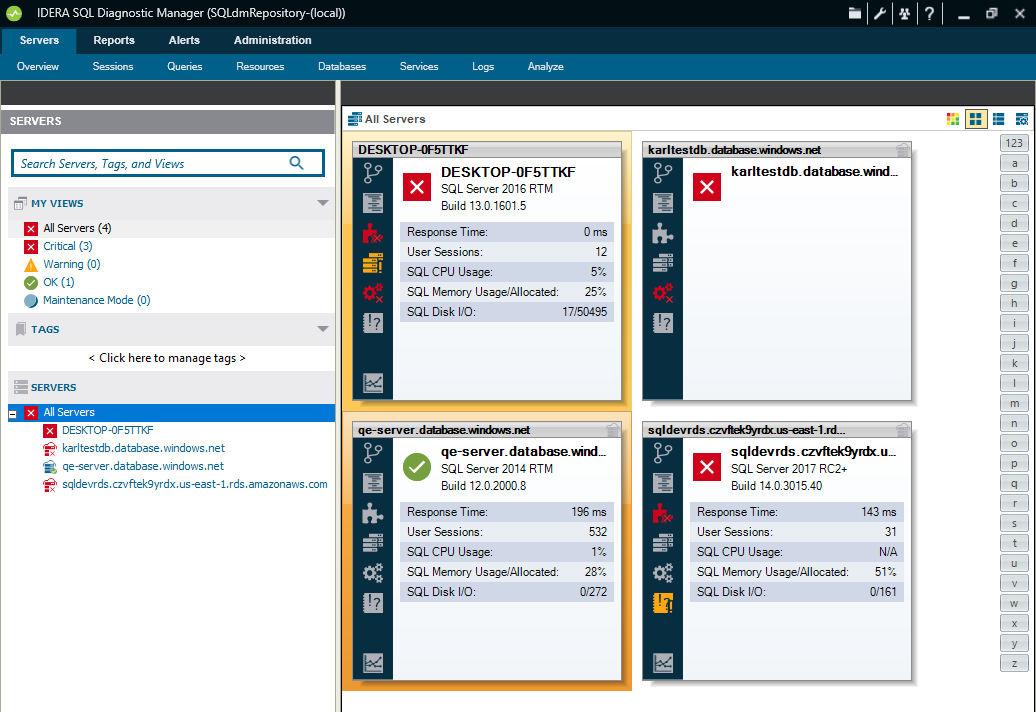Image resolution: width=1036 pixels, height=712 pixels.
Task: Select DESKTOP-0F5TTKF in servers tree
Action: click(x=108, y=430)
